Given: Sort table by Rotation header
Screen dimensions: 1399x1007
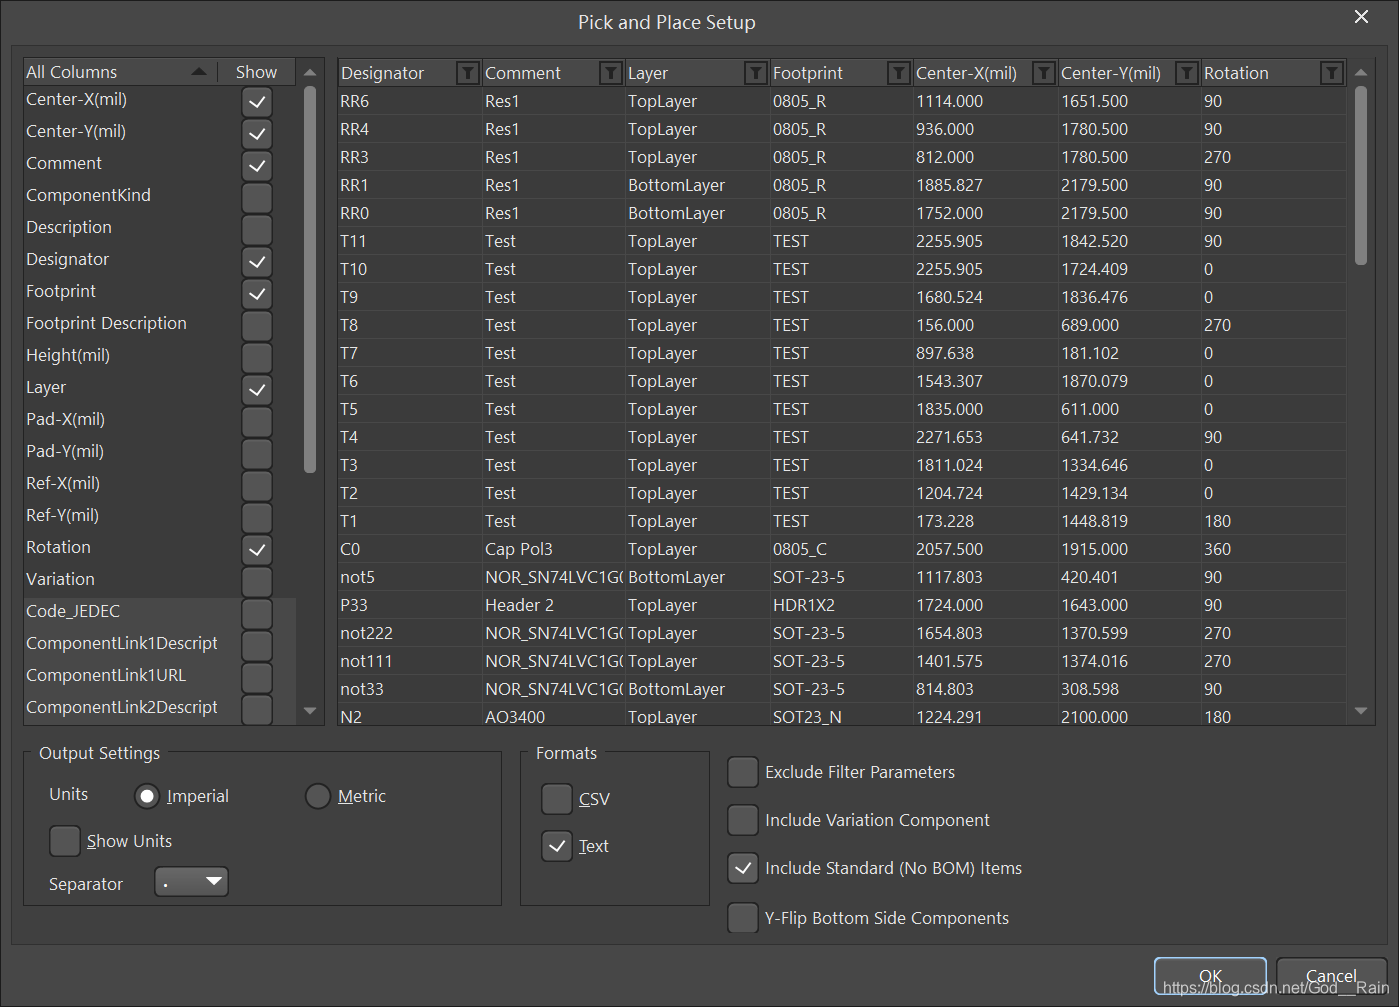Looking at the screenshot, I should coord(1236,73).
